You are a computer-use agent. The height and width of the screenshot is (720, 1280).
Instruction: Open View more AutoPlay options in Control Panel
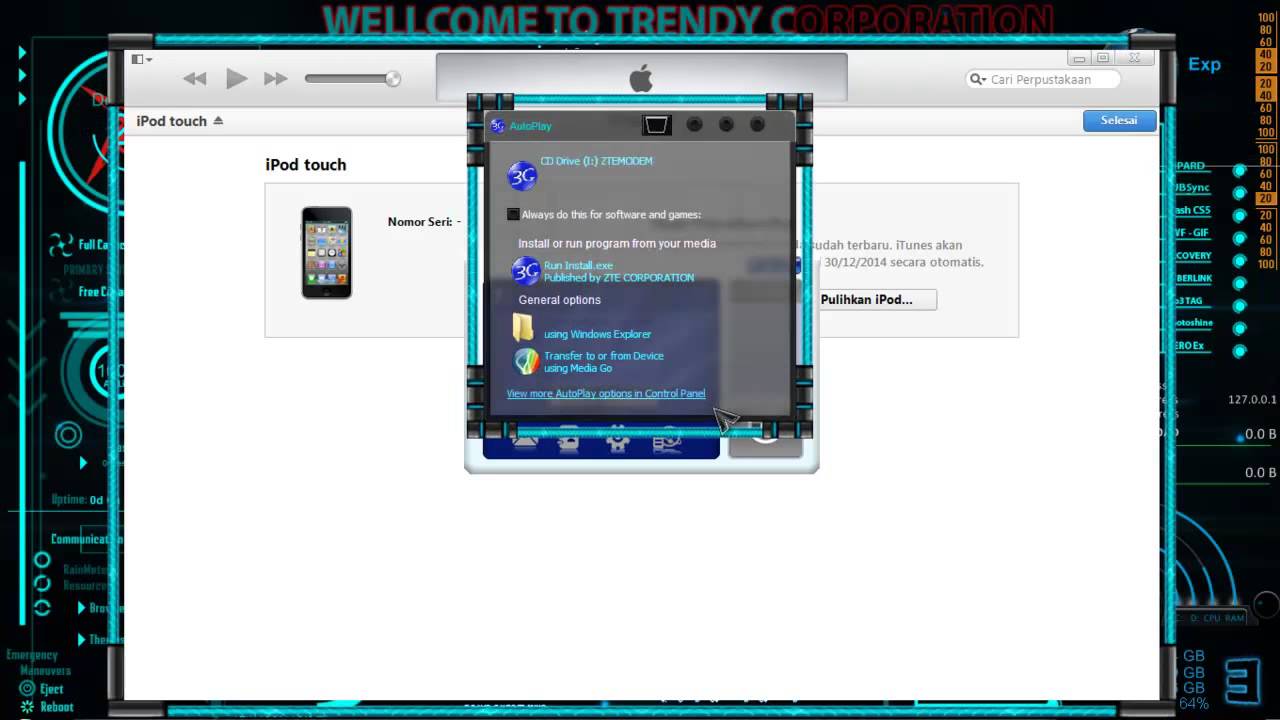606,393
